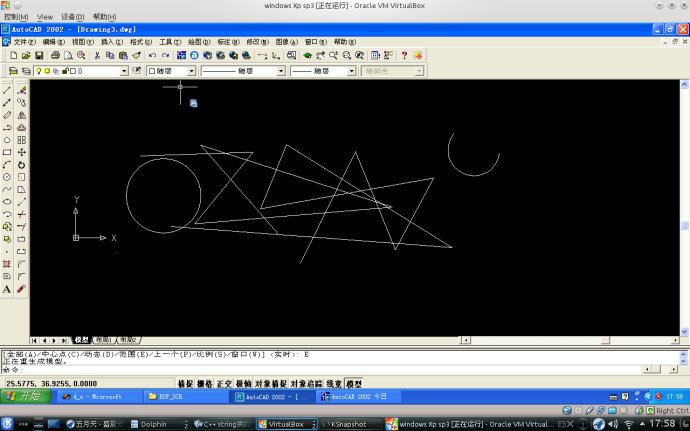Click the 命令 command line input
The width and height of the screenshot is (690, 431).
point(321,370)
